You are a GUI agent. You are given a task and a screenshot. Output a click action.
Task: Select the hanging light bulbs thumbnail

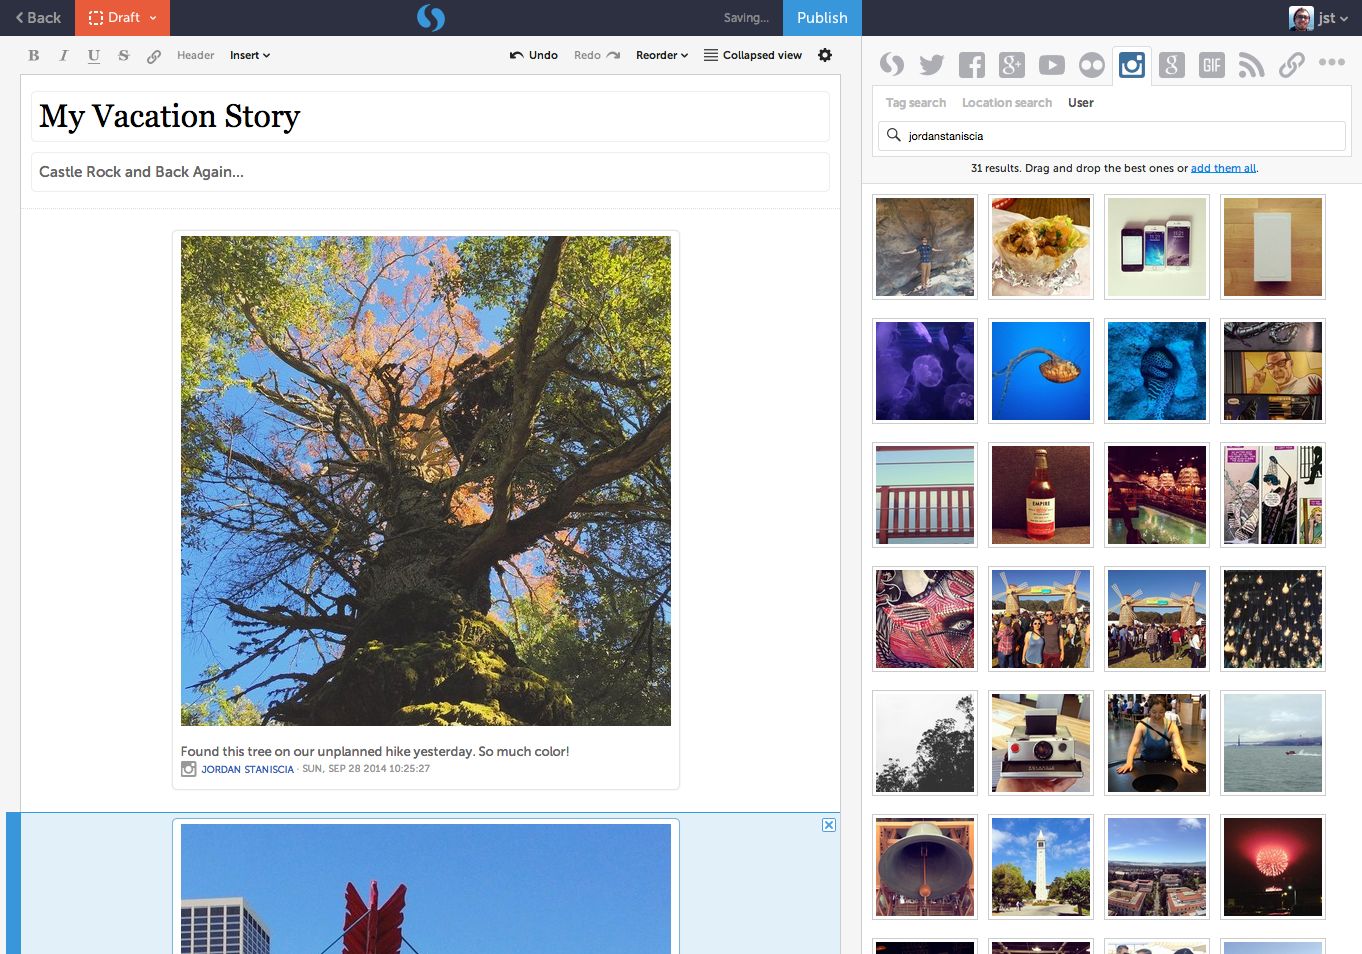click(x=1273, y=619)
